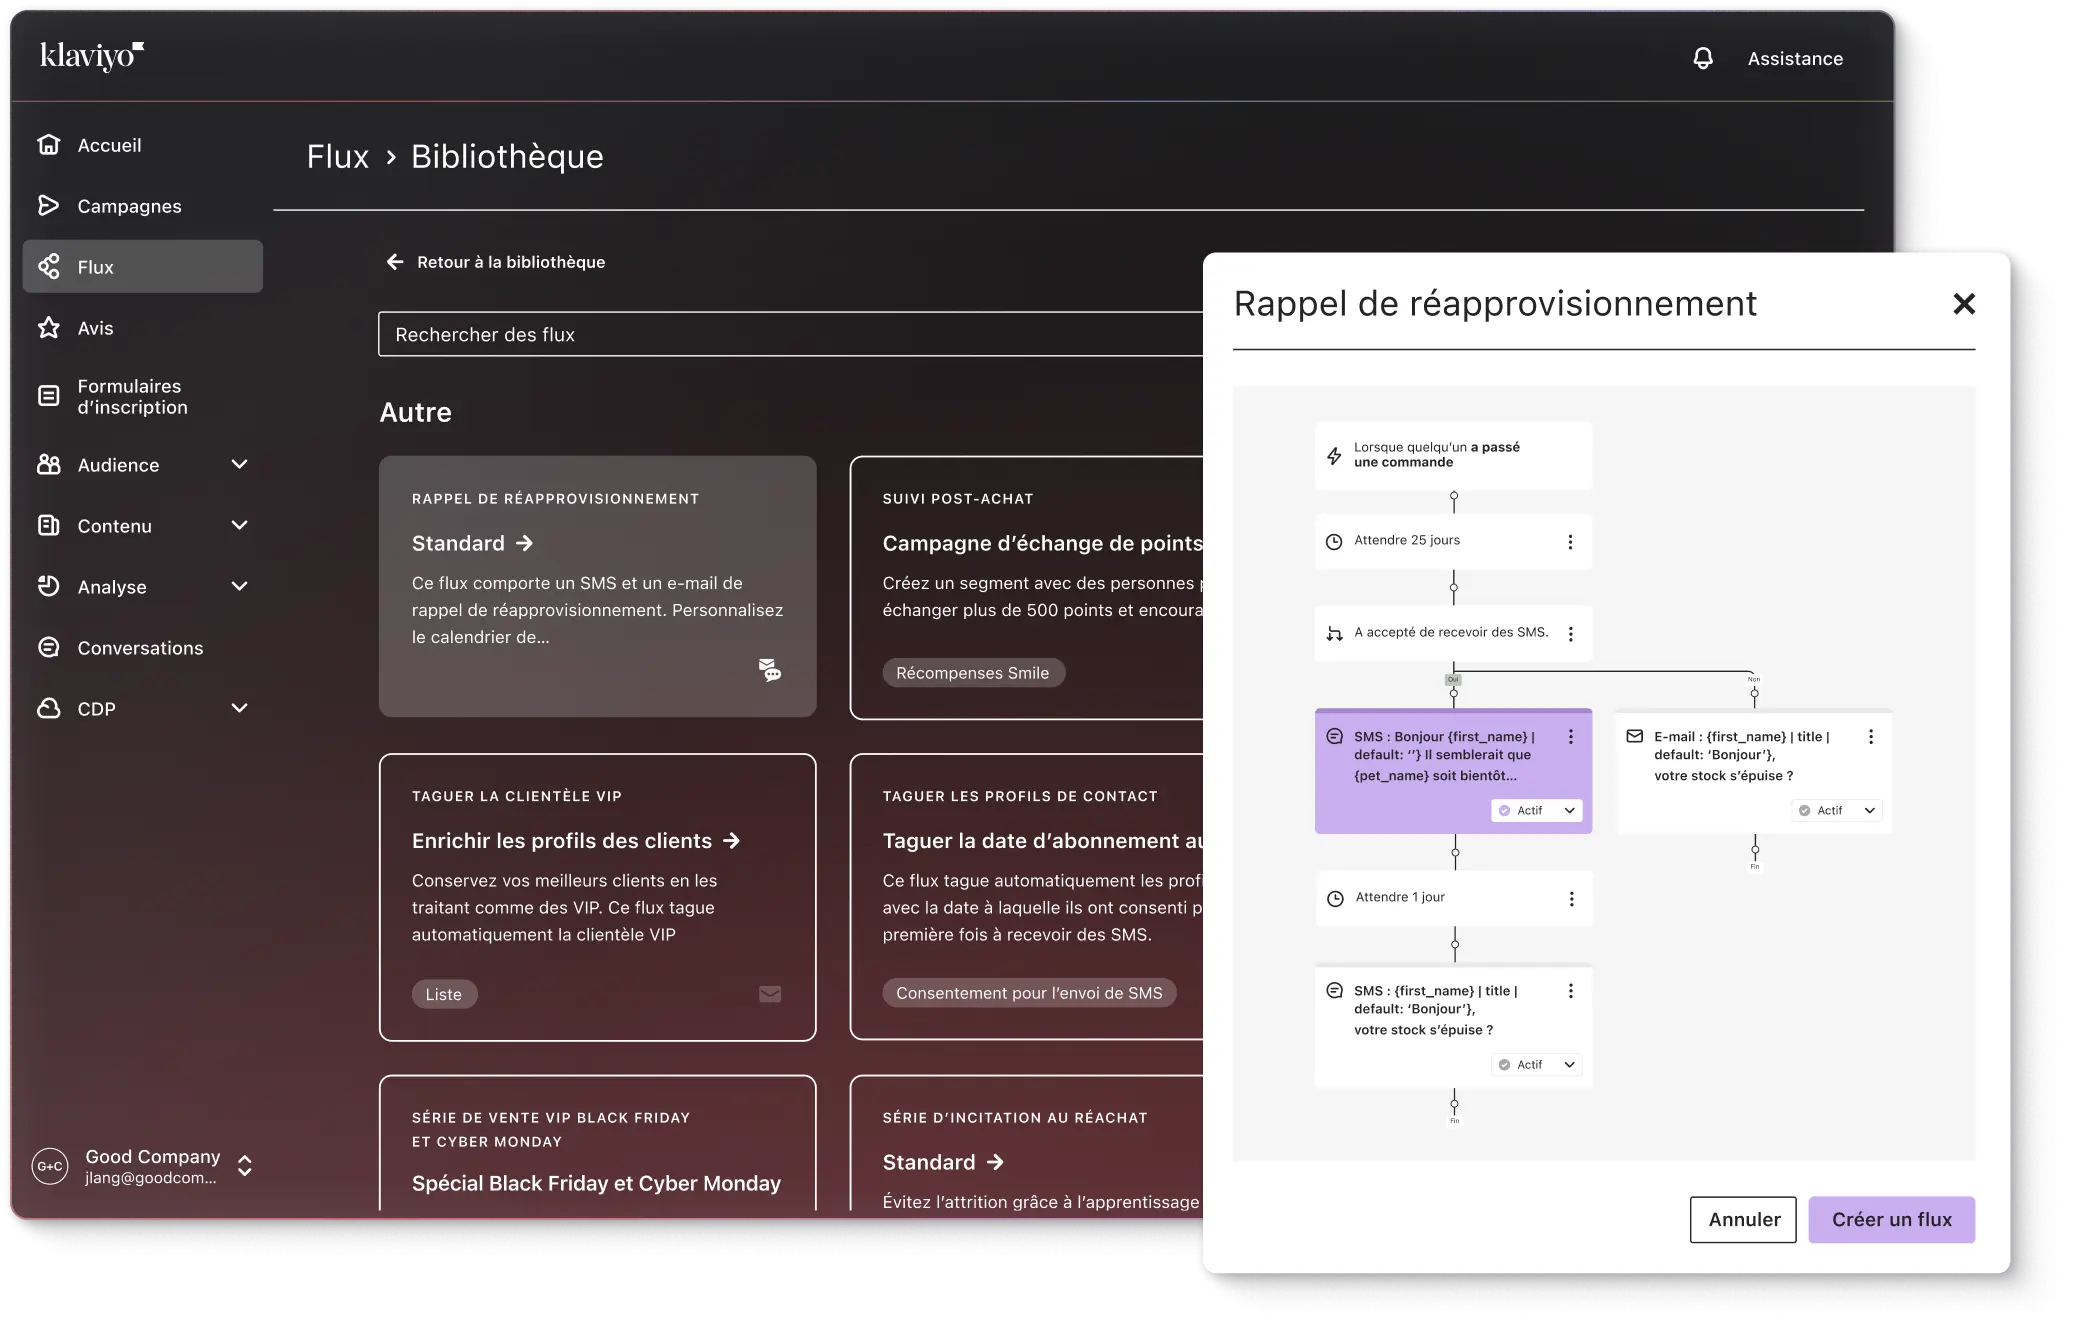Click the notification bell icon

[1702, 59]
